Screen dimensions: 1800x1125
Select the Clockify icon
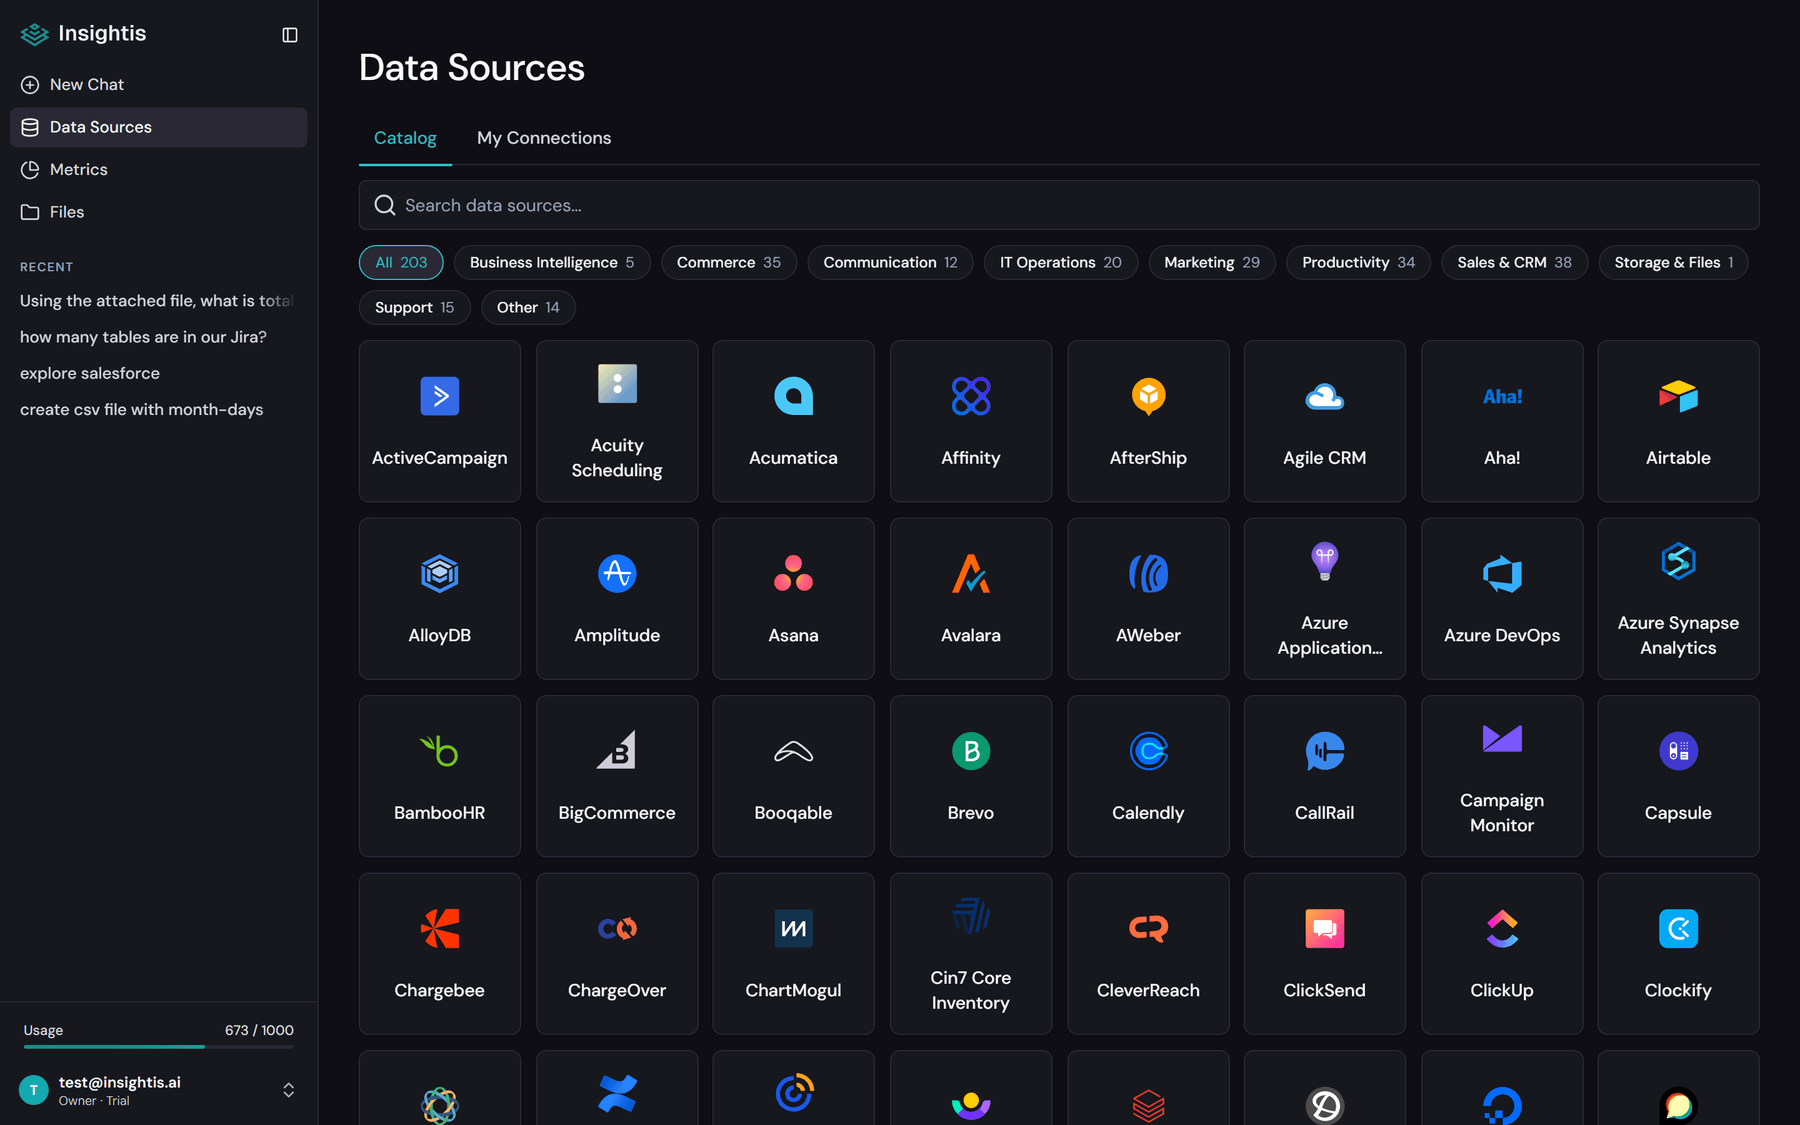click(1679, 929)
